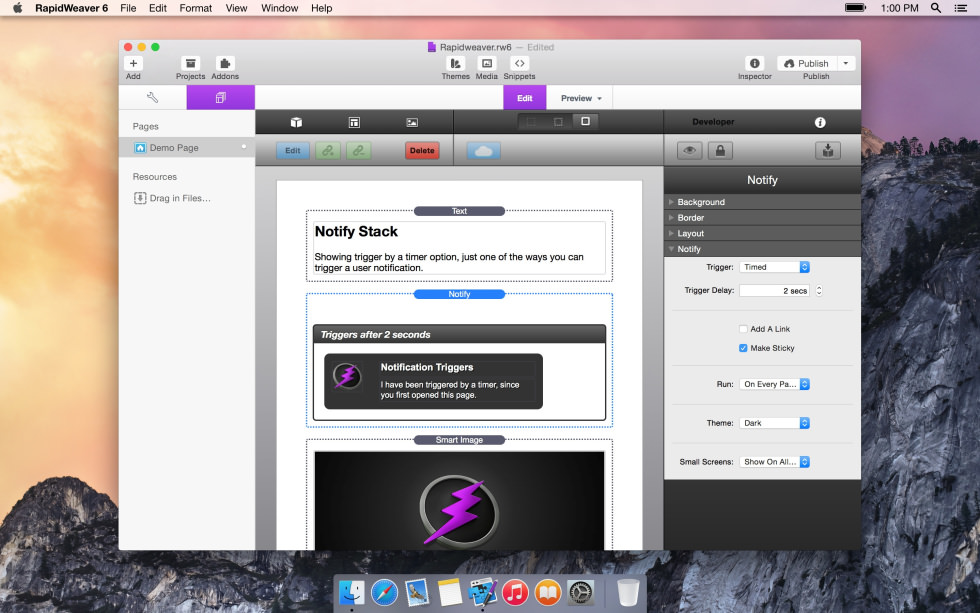
Task: Open the Small Screens dropdown
Action: pyautogui.click(x=774, y=462)
